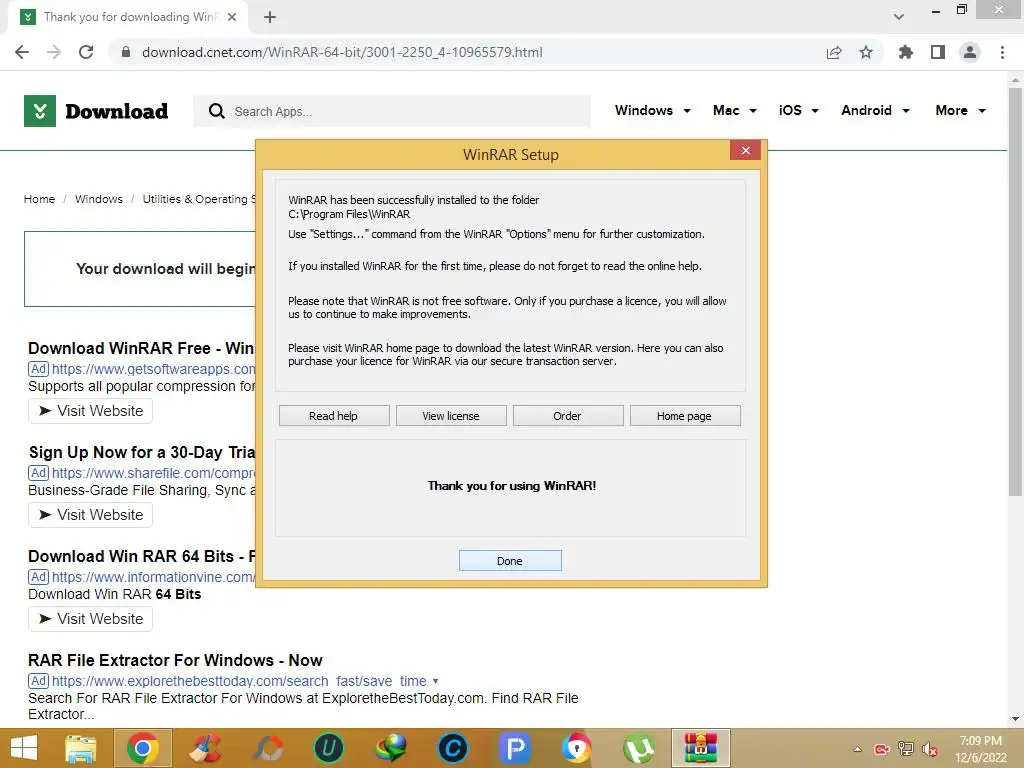
Task: Switch to Chrome in taskbar
Action: point(143,748)
